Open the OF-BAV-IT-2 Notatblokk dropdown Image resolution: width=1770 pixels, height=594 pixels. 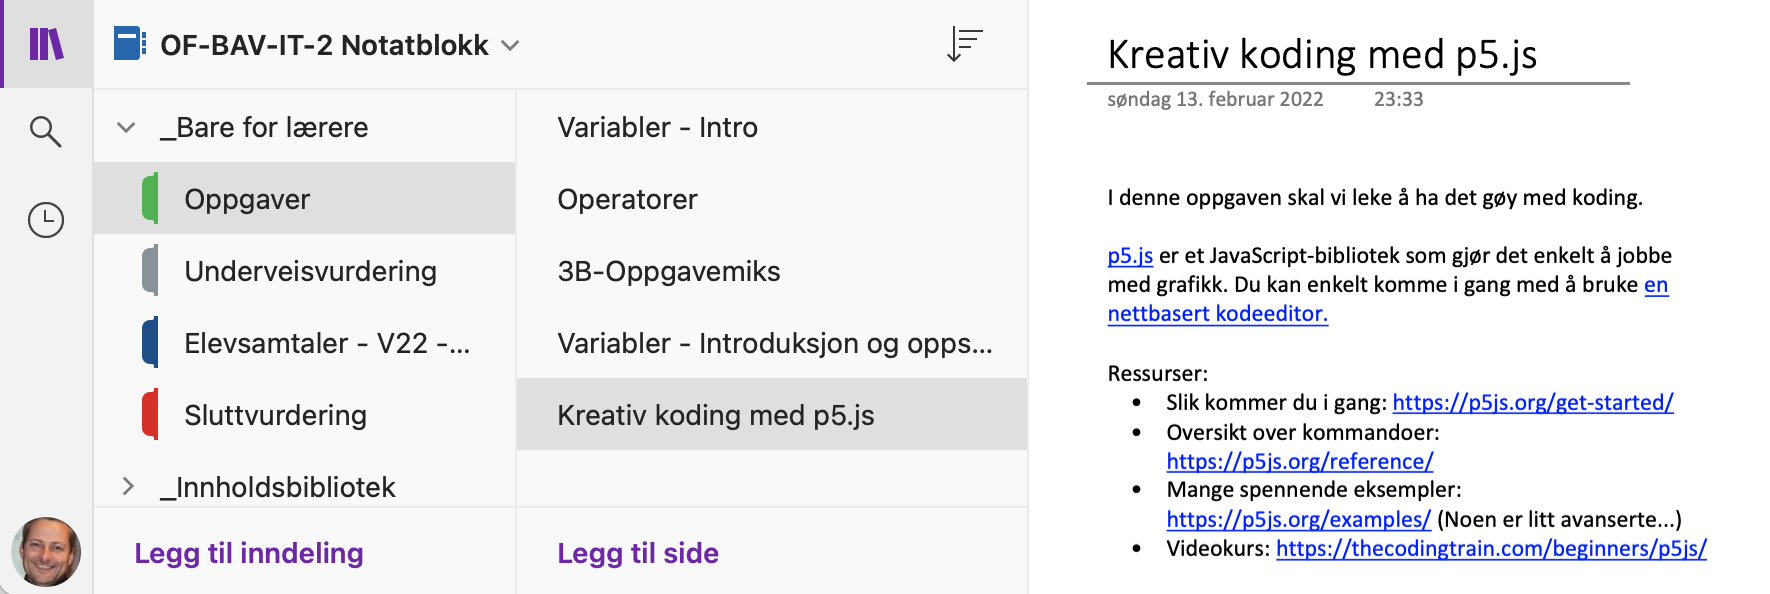click(510, 45)
